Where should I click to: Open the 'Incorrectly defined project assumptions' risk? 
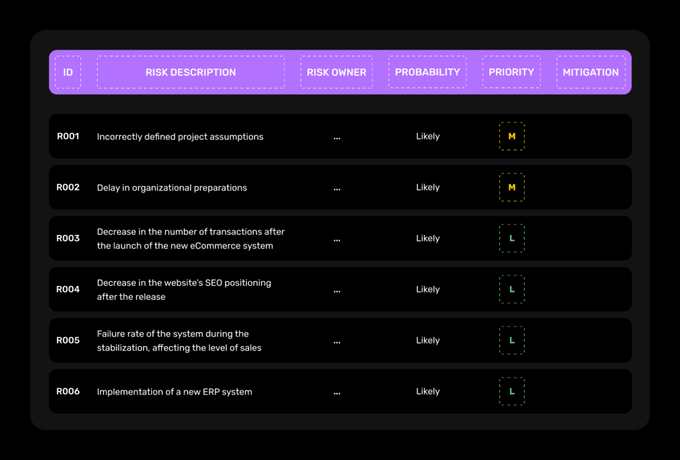point(180,136)
